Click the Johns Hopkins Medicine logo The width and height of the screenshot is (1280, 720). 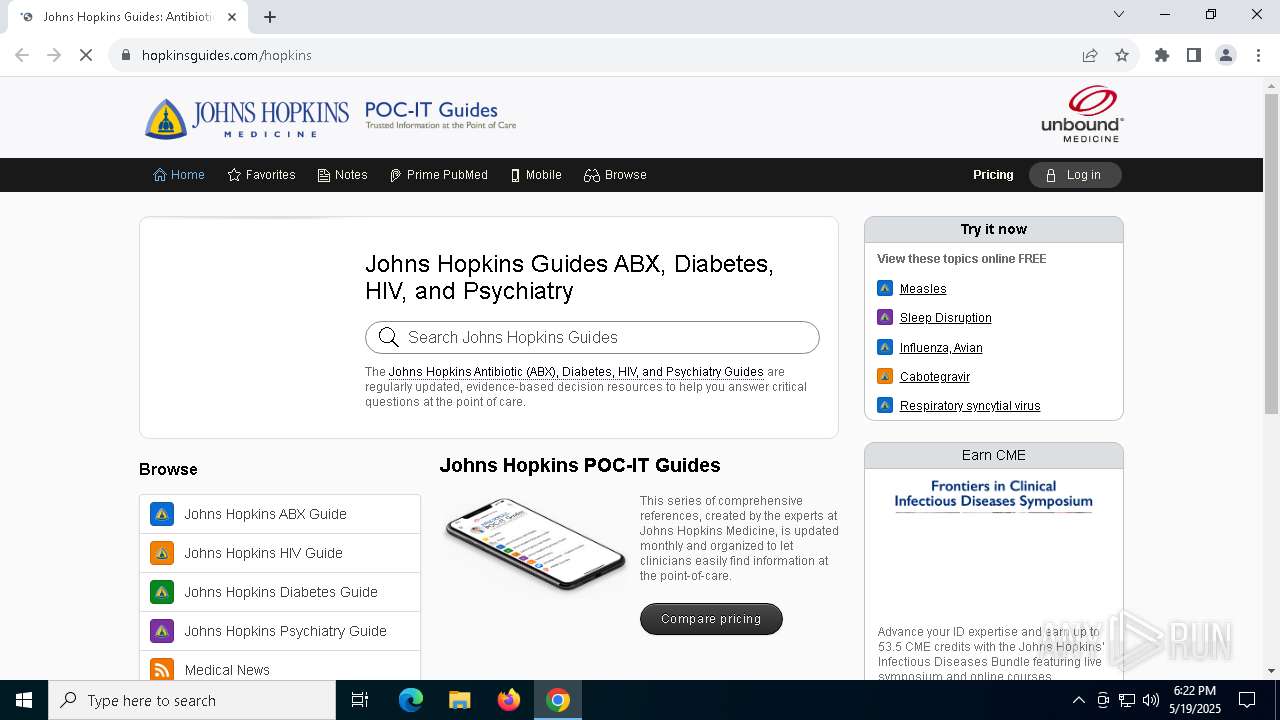pos(246,118)
